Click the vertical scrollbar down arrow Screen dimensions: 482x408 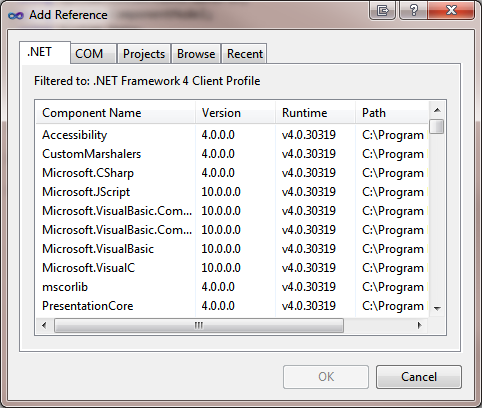click(x=437, y=309)
